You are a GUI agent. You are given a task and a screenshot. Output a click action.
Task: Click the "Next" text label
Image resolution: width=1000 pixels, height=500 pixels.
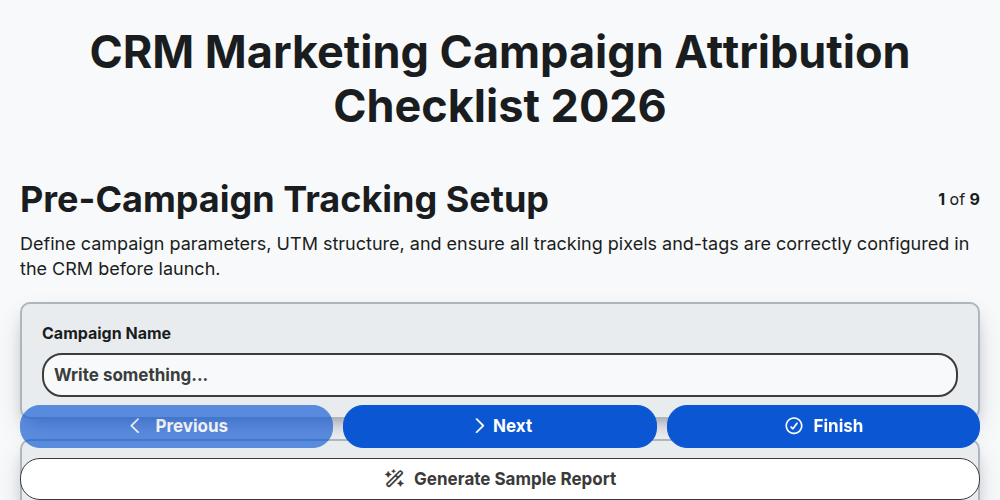click(513, 426)
